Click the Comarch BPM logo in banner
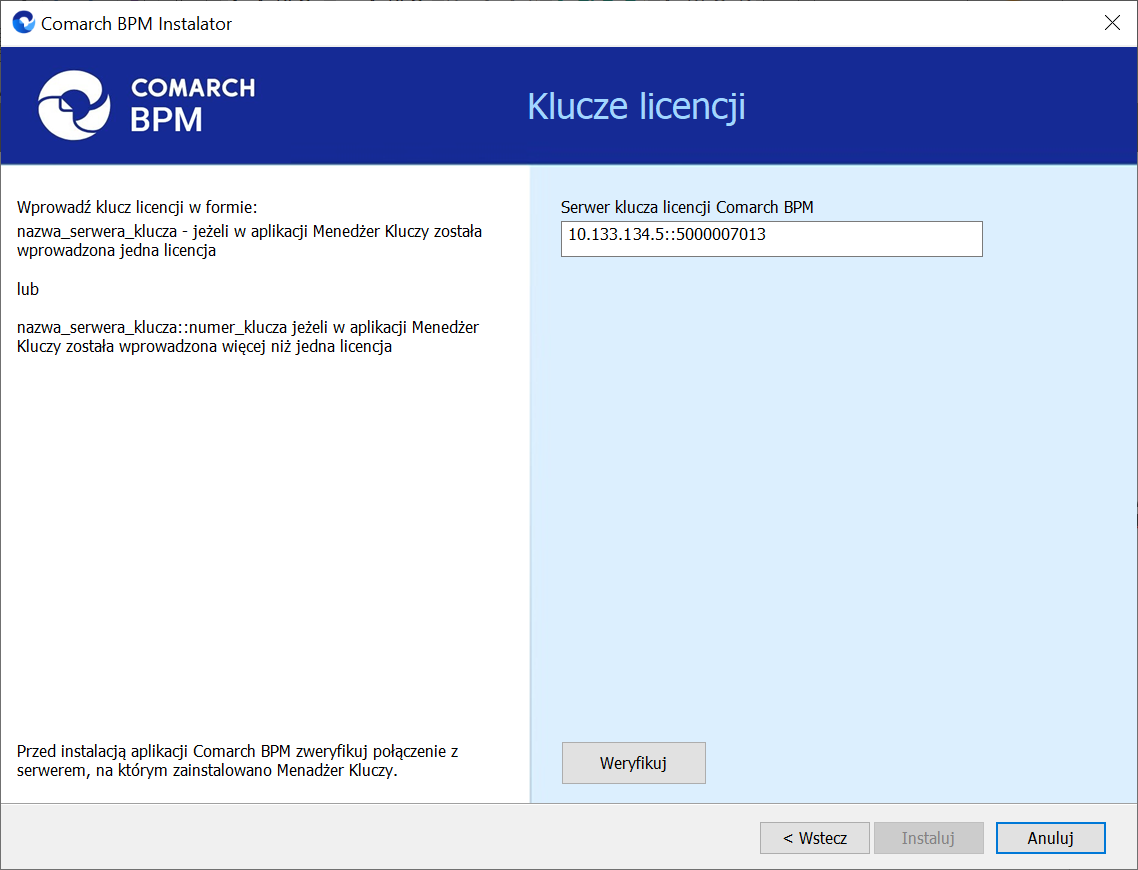The image size is (1138, 870). (x=146, y=105)
